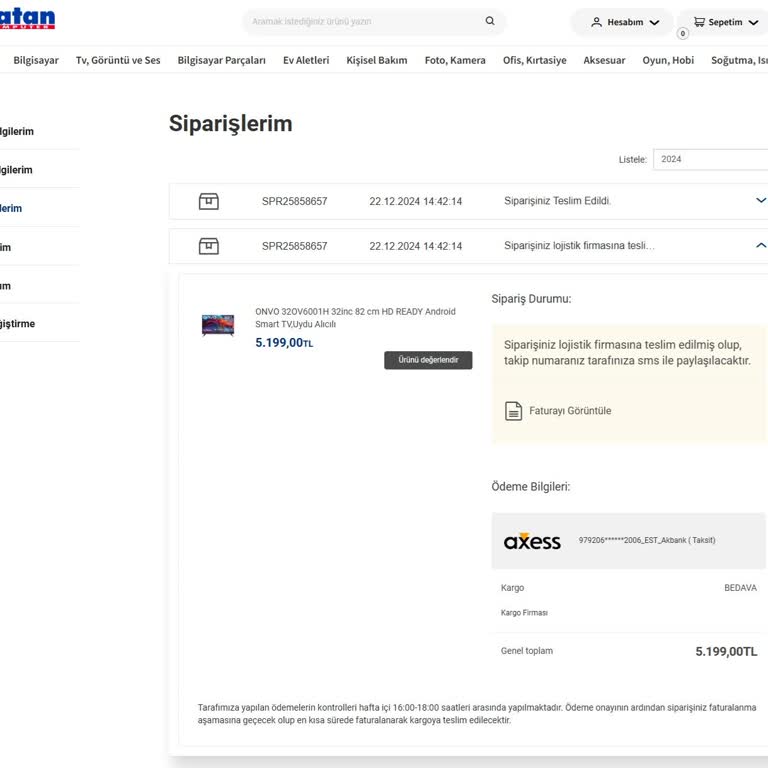Click the date of the lojistik firmasına order
The height and width of the screenshot is (768, 768).
point(415,246)
